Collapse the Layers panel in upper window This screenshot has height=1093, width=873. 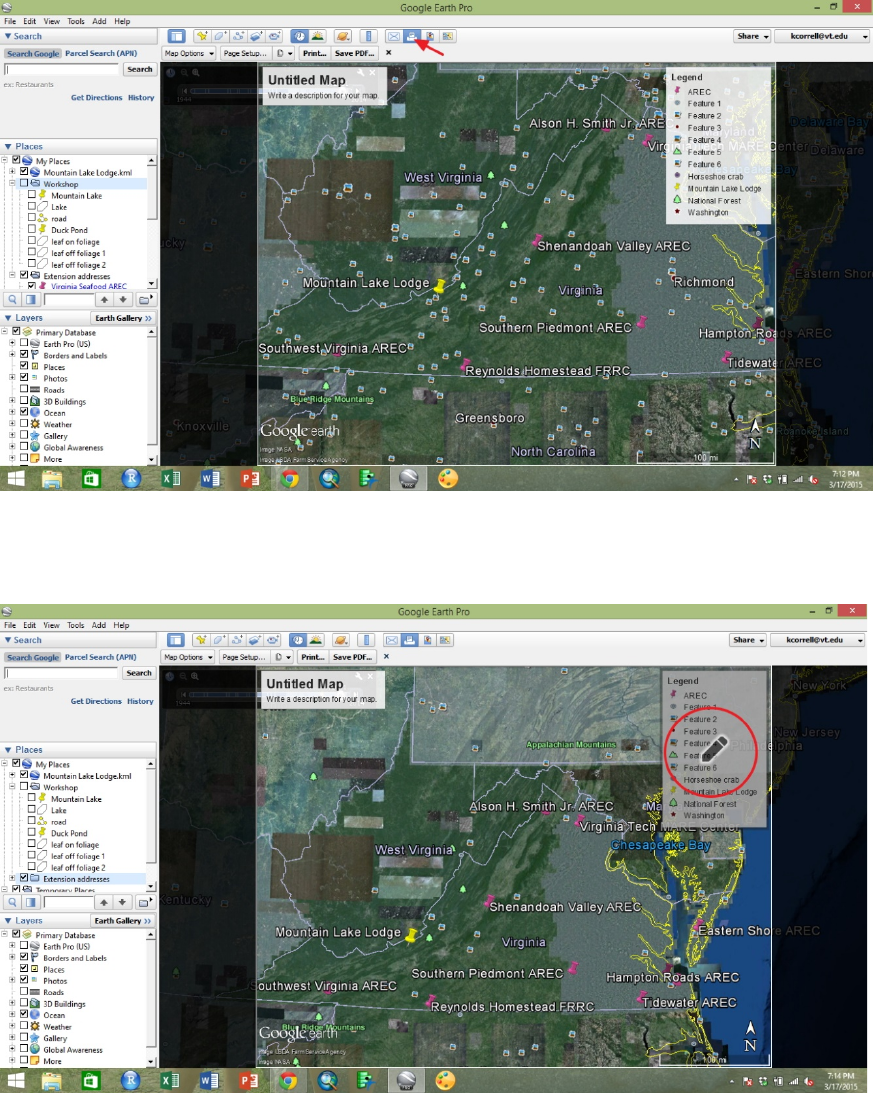[8, 318]
